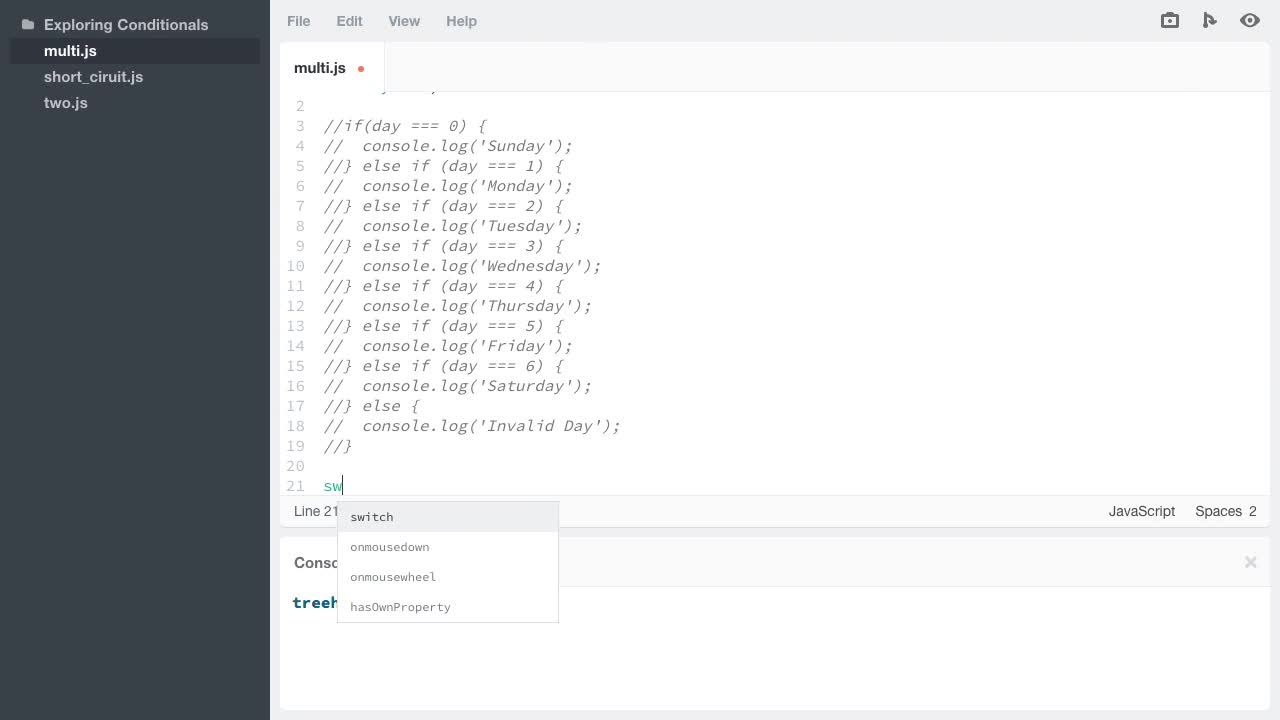Open the Edit menu
The width and height of the screenshot is (1280, 720).
point(349,20)
